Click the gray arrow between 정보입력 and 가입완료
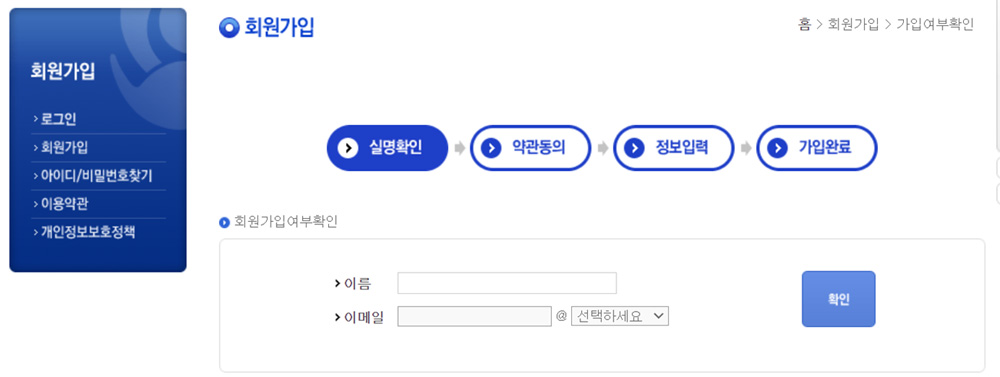1000x377 pixels. click(x=746, y=148)
